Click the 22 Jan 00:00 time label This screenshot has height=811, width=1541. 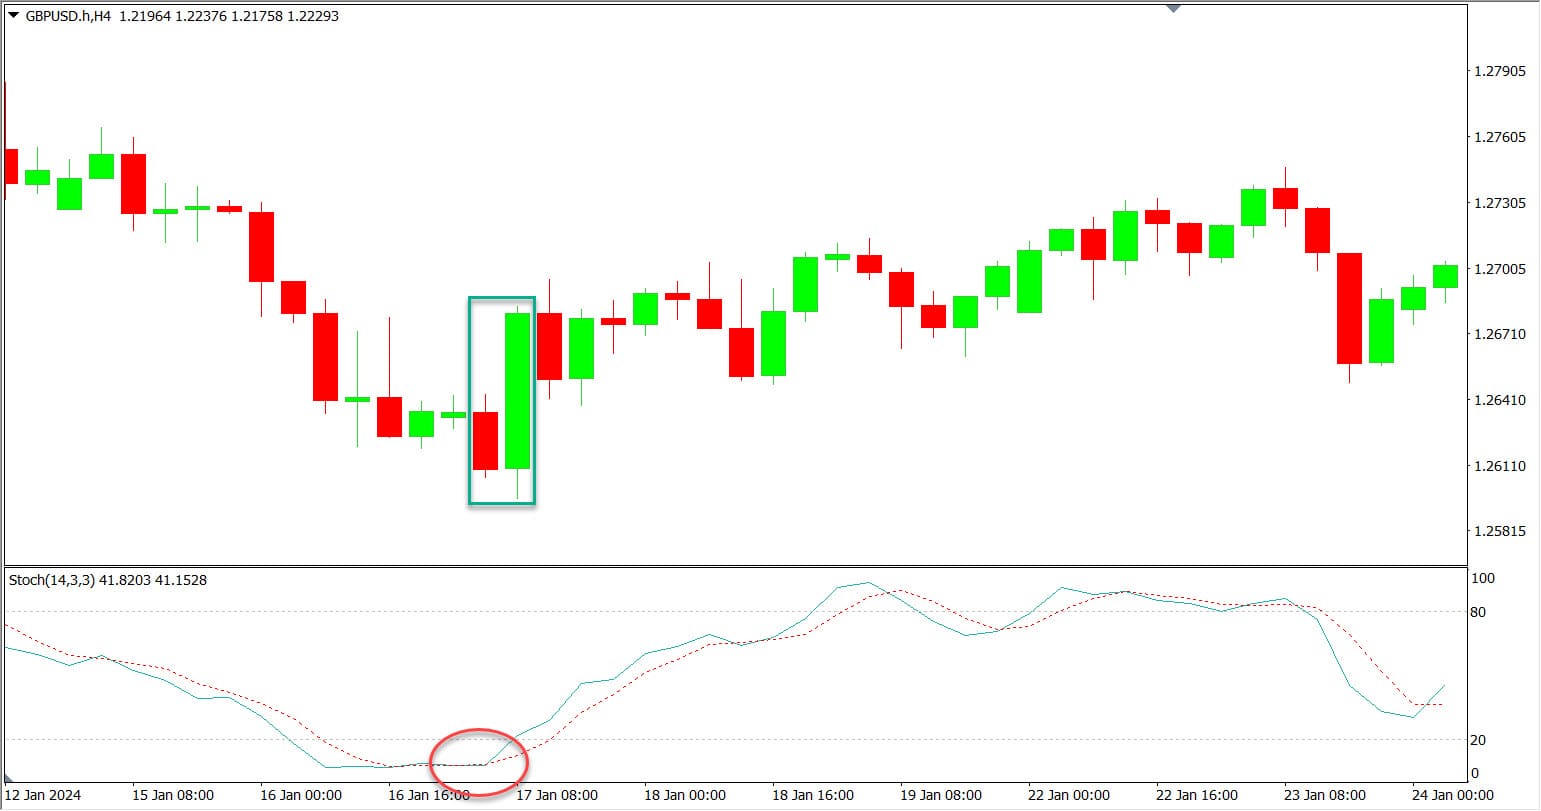[x=1069, y=796]
